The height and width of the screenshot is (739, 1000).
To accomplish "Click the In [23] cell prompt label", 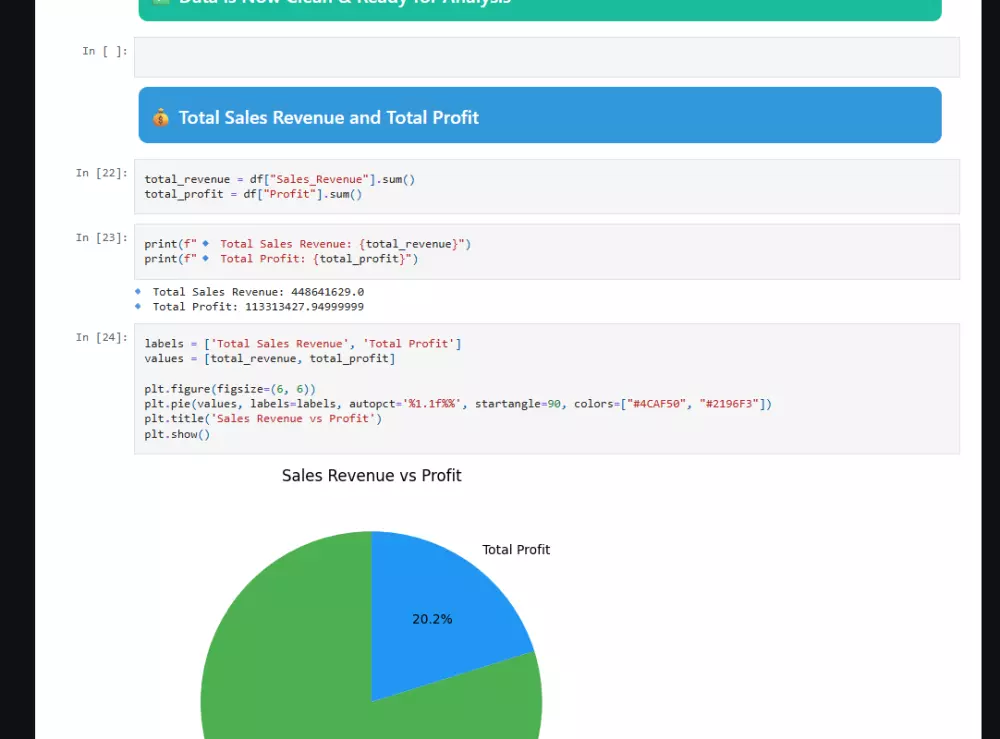I will 100,237.
